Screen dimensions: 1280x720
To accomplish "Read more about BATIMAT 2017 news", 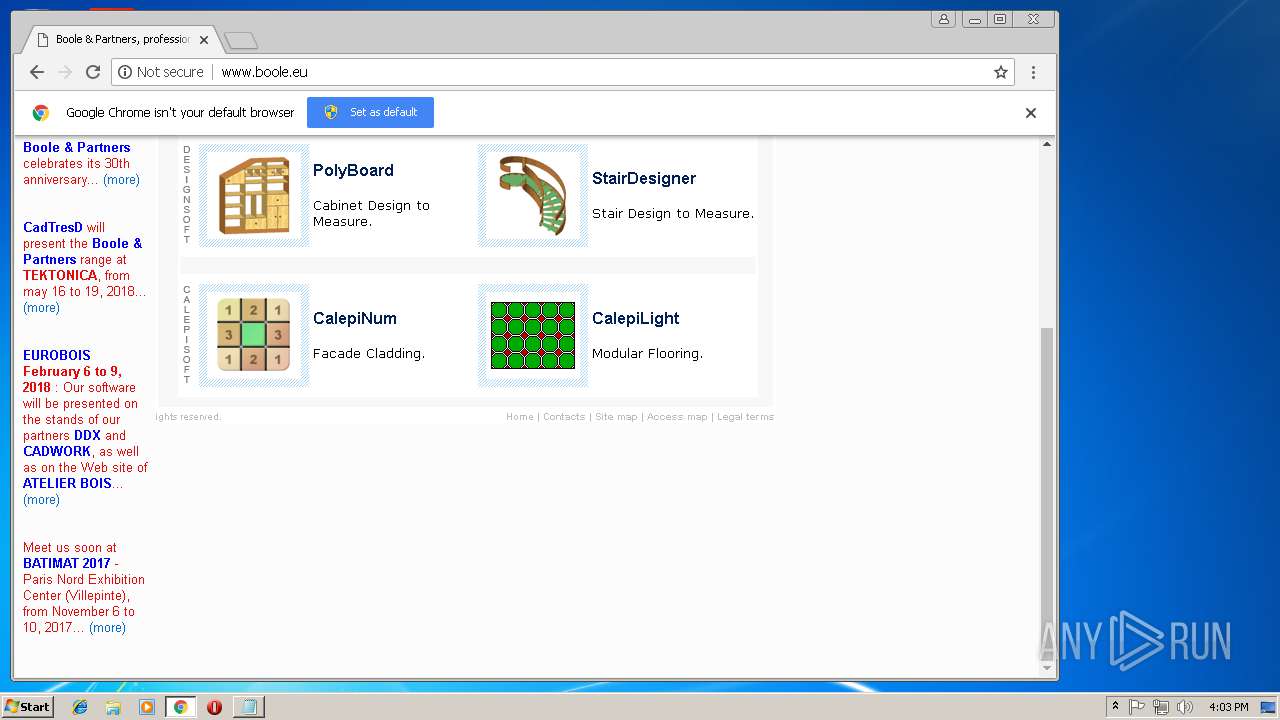I will pyautogui.click(x=107, y=628).
